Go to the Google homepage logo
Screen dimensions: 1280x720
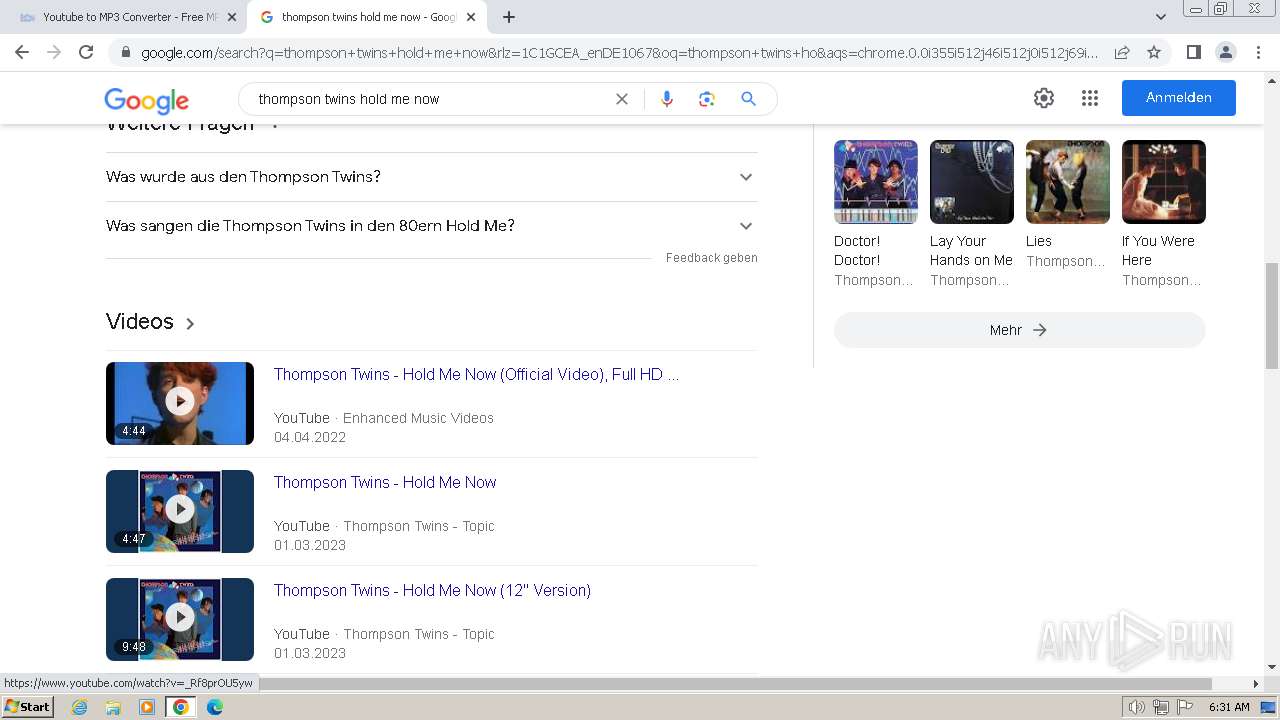pyautogui.click(x=147, y=100)
